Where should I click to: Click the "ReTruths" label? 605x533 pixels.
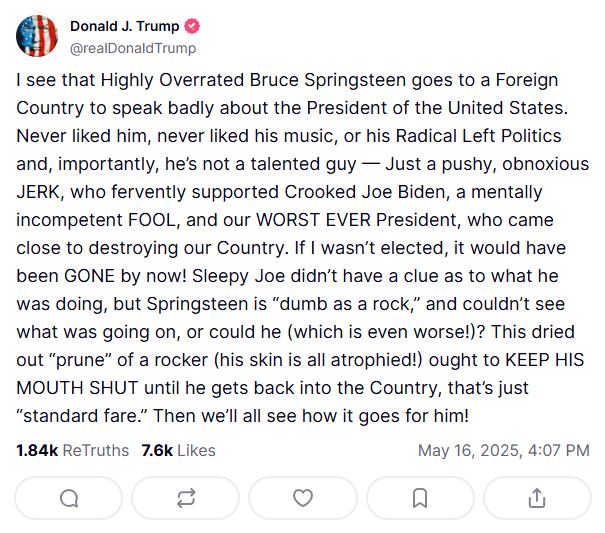pyautogui.click(x=95, y=450)
